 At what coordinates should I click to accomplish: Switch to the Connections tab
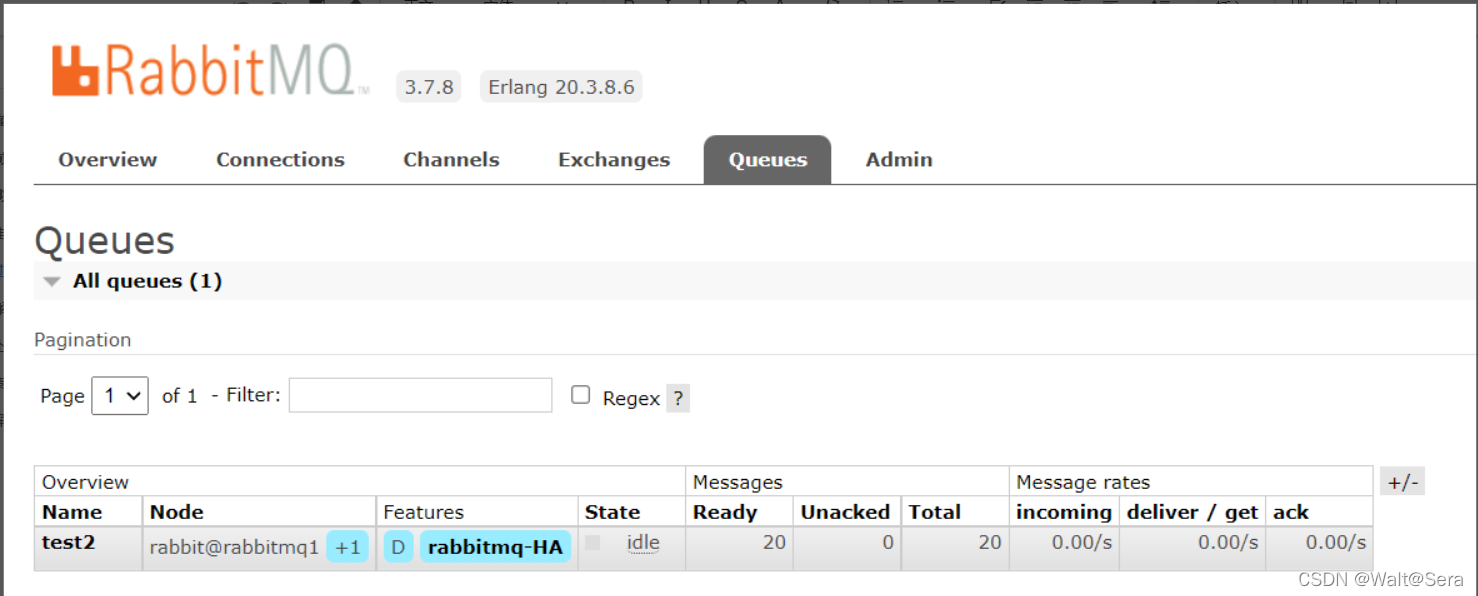point(280,160)
